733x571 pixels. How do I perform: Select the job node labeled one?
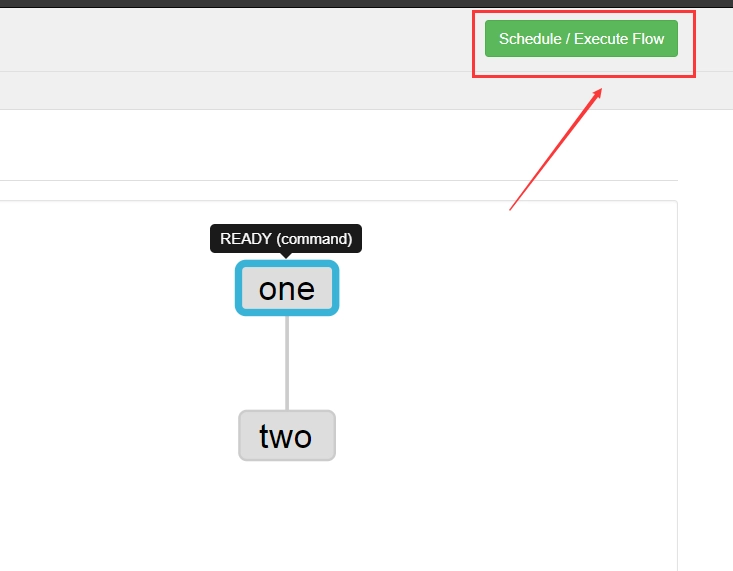287,288
